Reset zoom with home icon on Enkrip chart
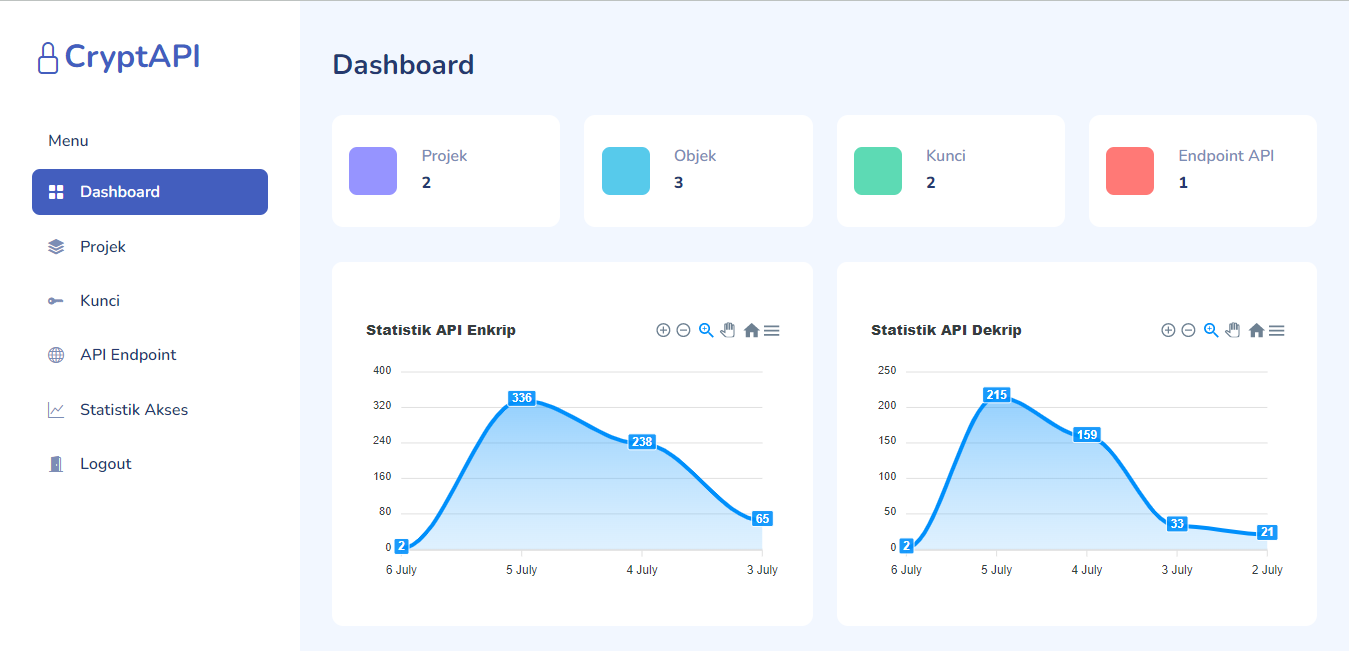This screenshot has width=1349, height=651. pyautogui.click(x=751, y=330)
